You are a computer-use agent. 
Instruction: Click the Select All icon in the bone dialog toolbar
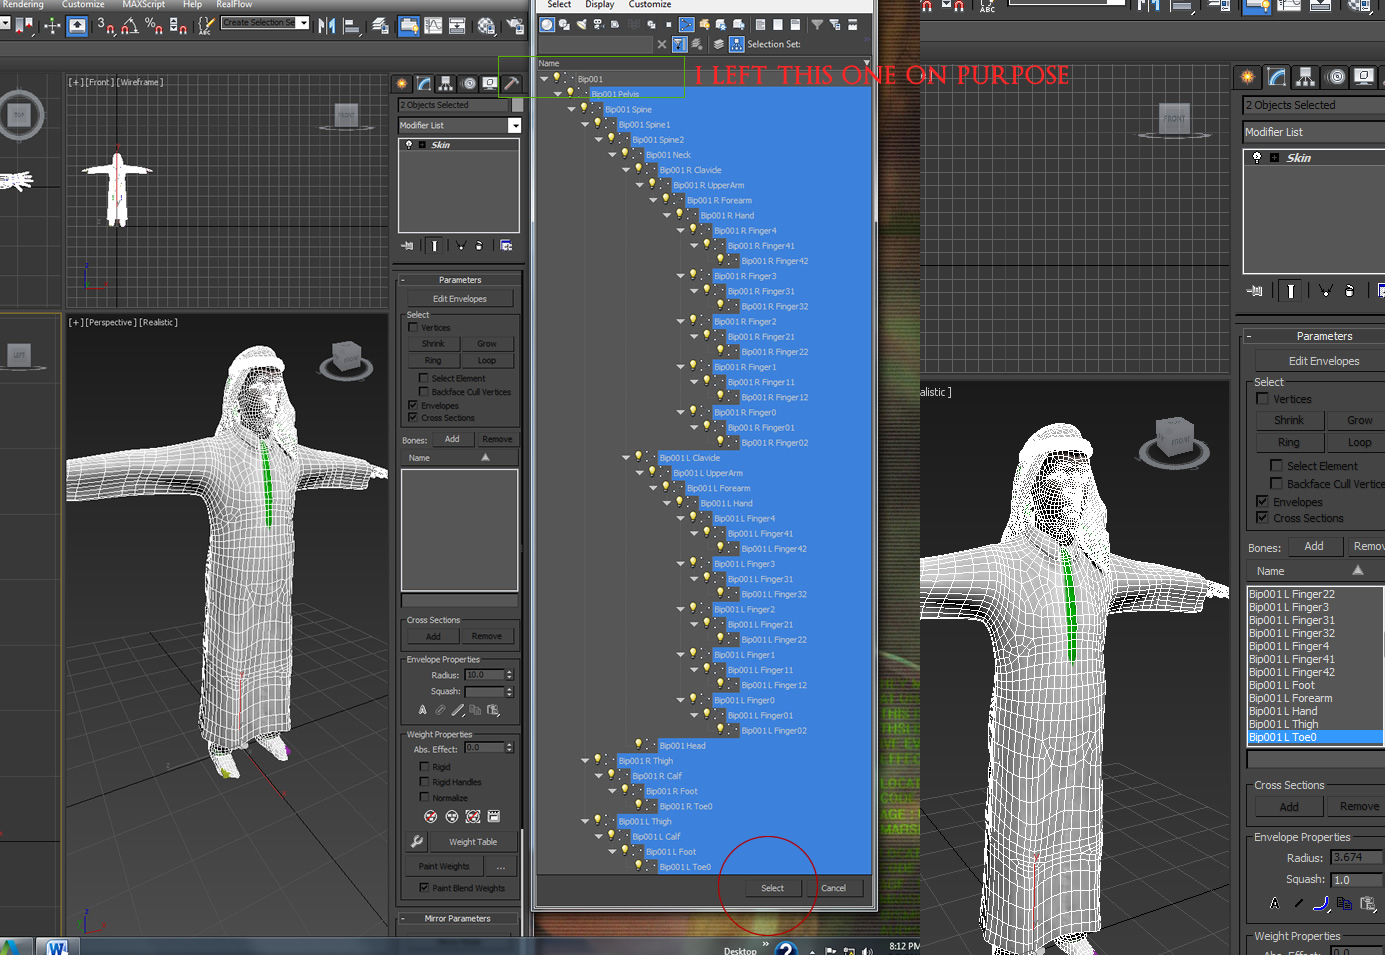pos(761,24)
